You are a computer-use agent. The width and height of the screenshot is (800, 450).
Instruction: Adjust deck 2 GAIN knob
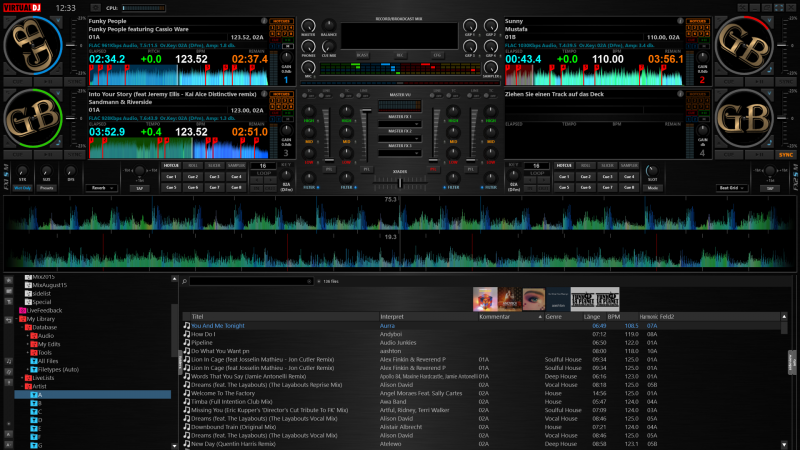(x=703, y=58)
